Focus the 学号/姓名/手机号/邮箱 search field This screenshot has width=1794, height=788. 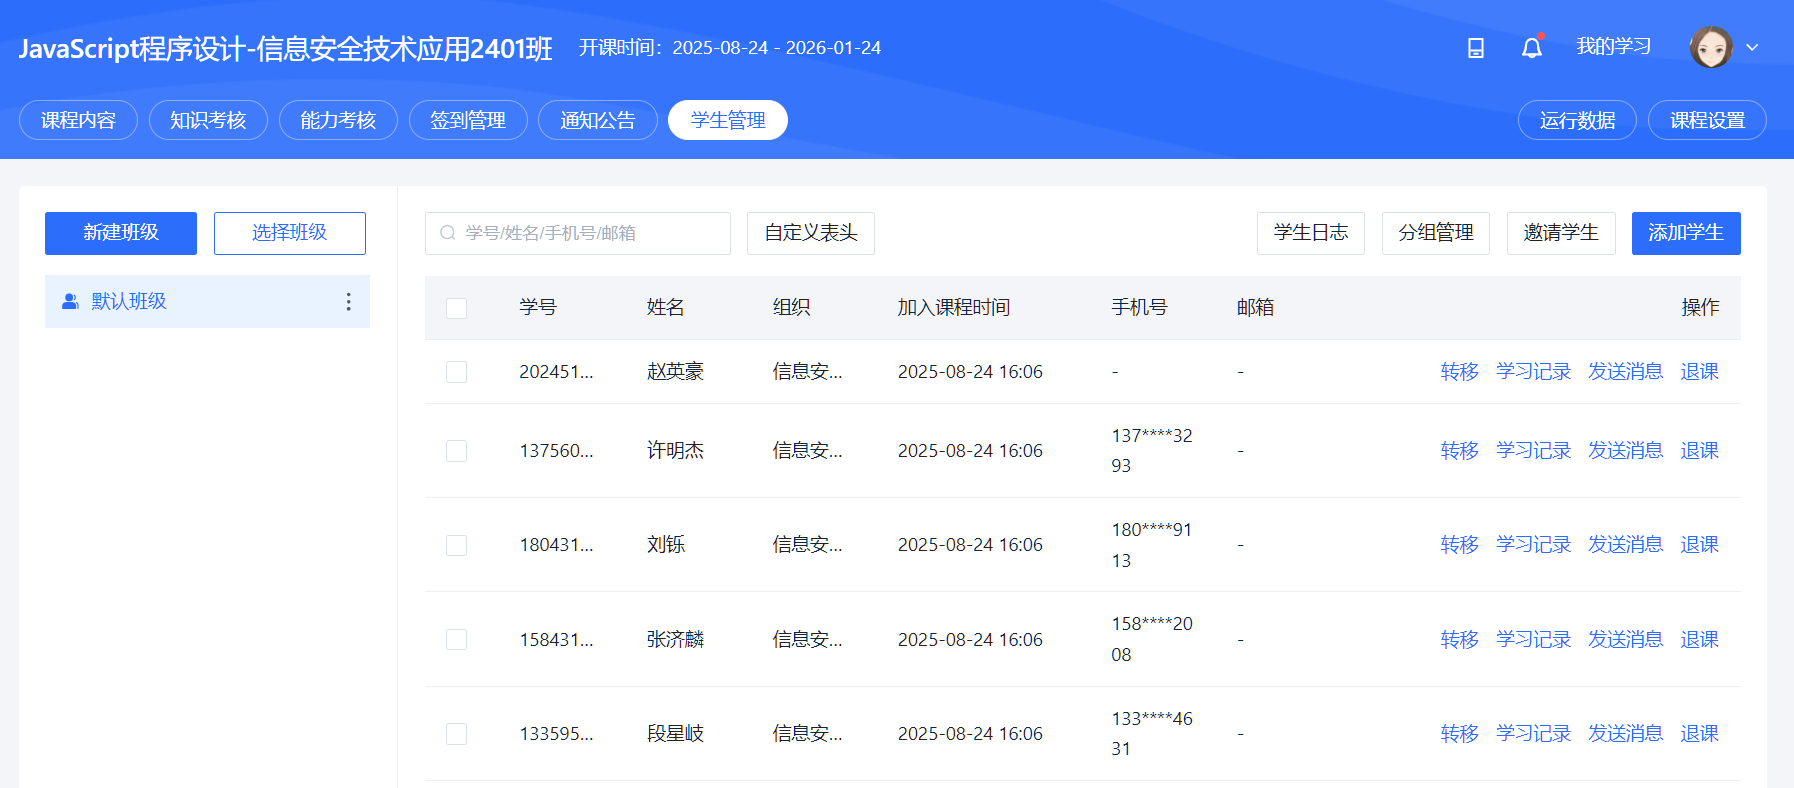578,233
